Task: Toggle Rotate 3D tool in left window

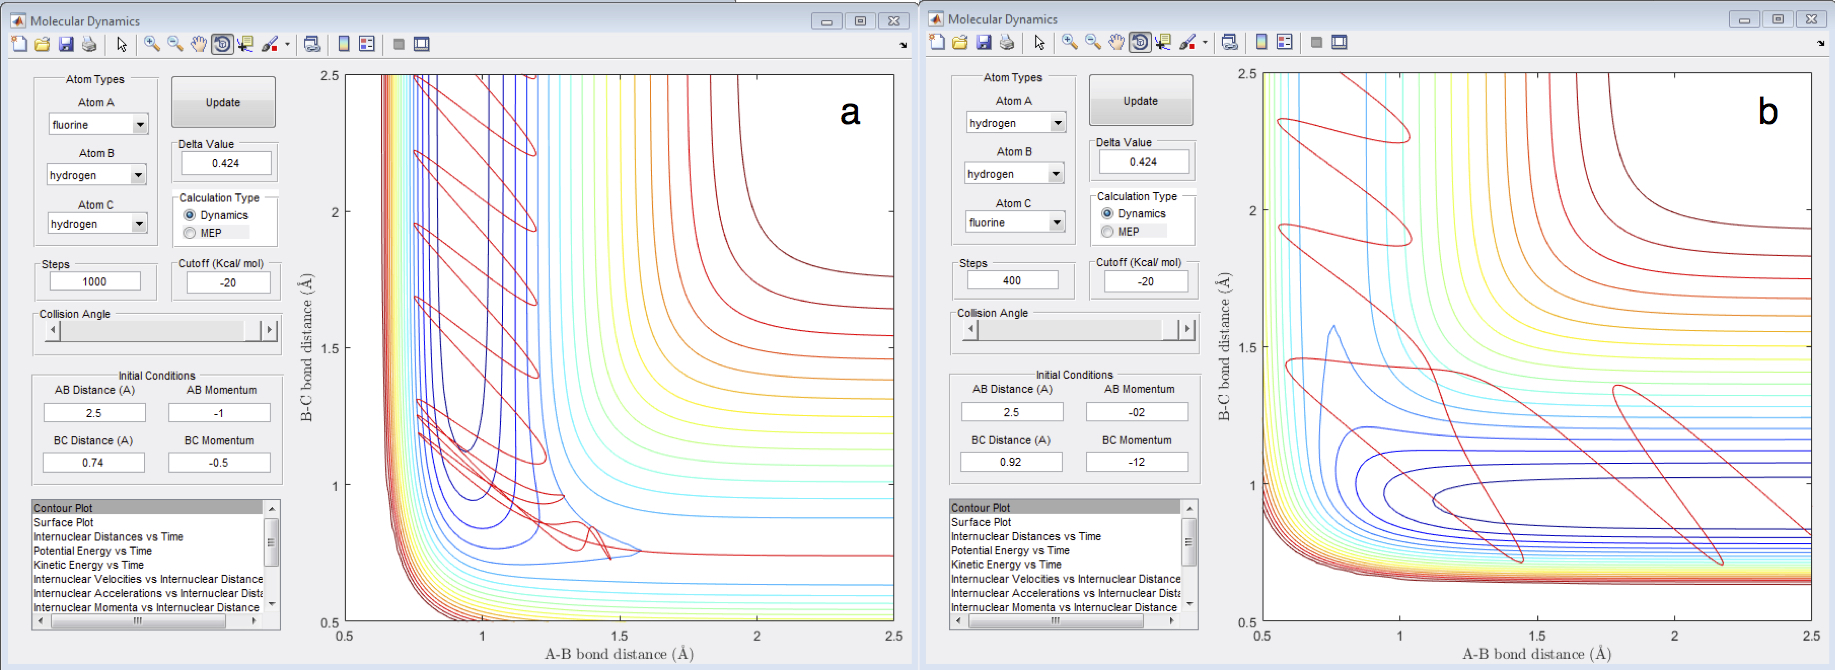Action: pos(222,44)
